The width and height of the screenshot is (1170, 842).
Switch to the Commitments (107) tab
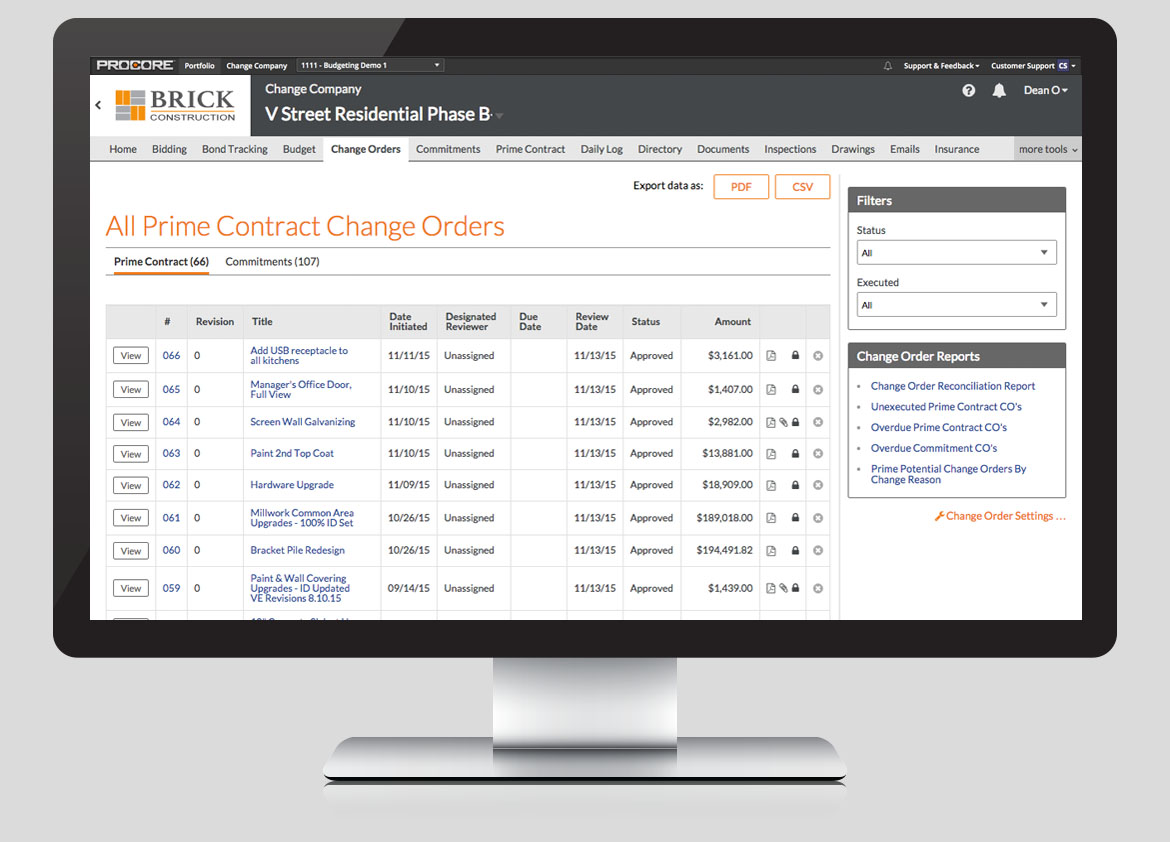click(x=272, y=261)
